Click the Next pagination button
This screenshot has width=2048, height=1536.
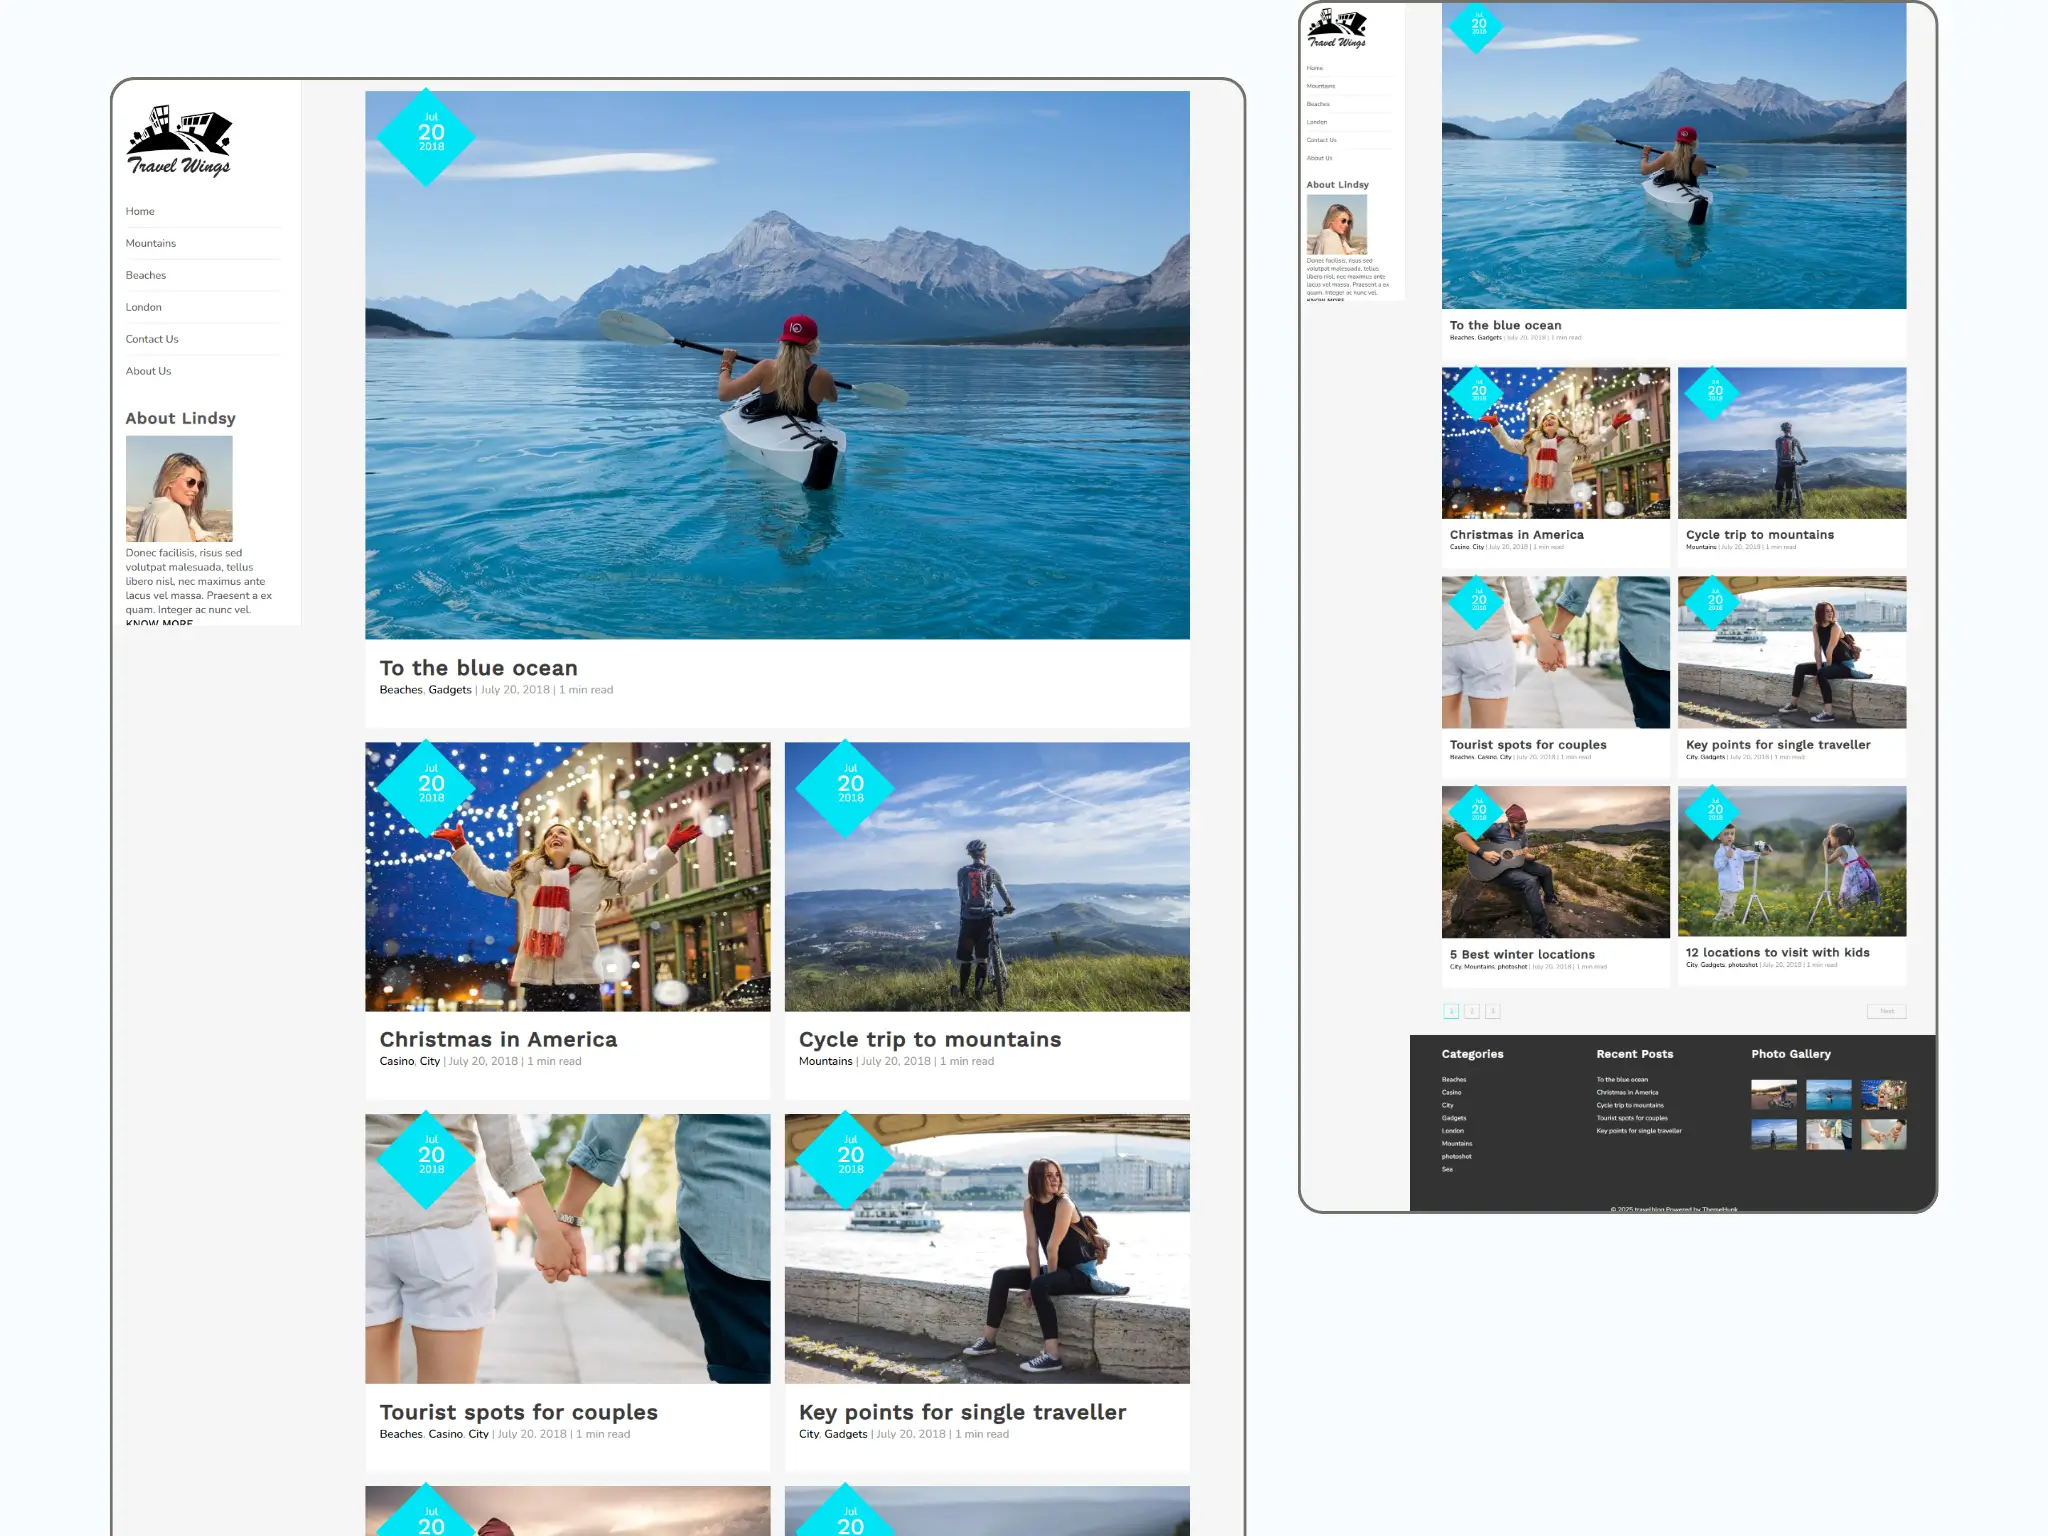coord(1886,1011)
